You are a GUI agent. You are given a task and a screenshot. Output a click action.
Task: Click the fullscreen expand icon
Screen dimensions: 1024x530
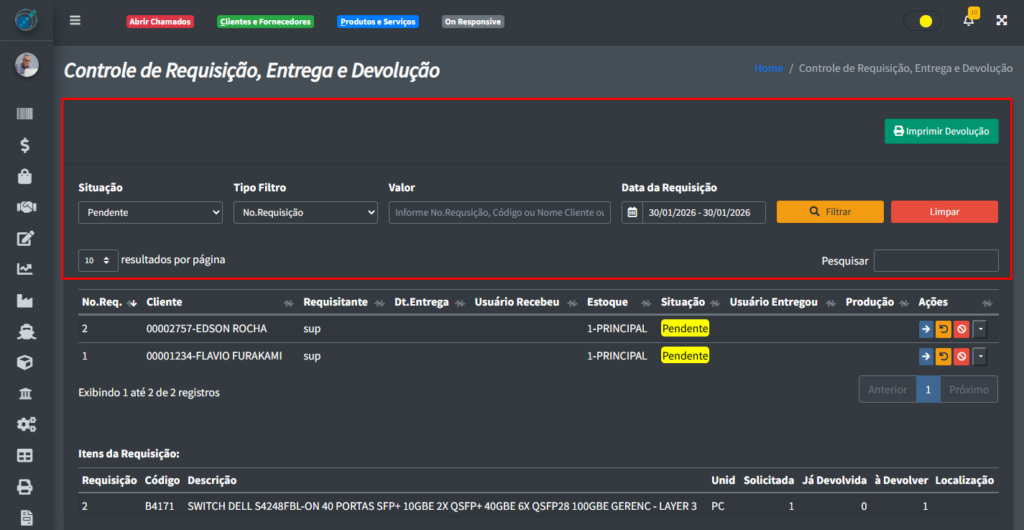pos(1001,21)
